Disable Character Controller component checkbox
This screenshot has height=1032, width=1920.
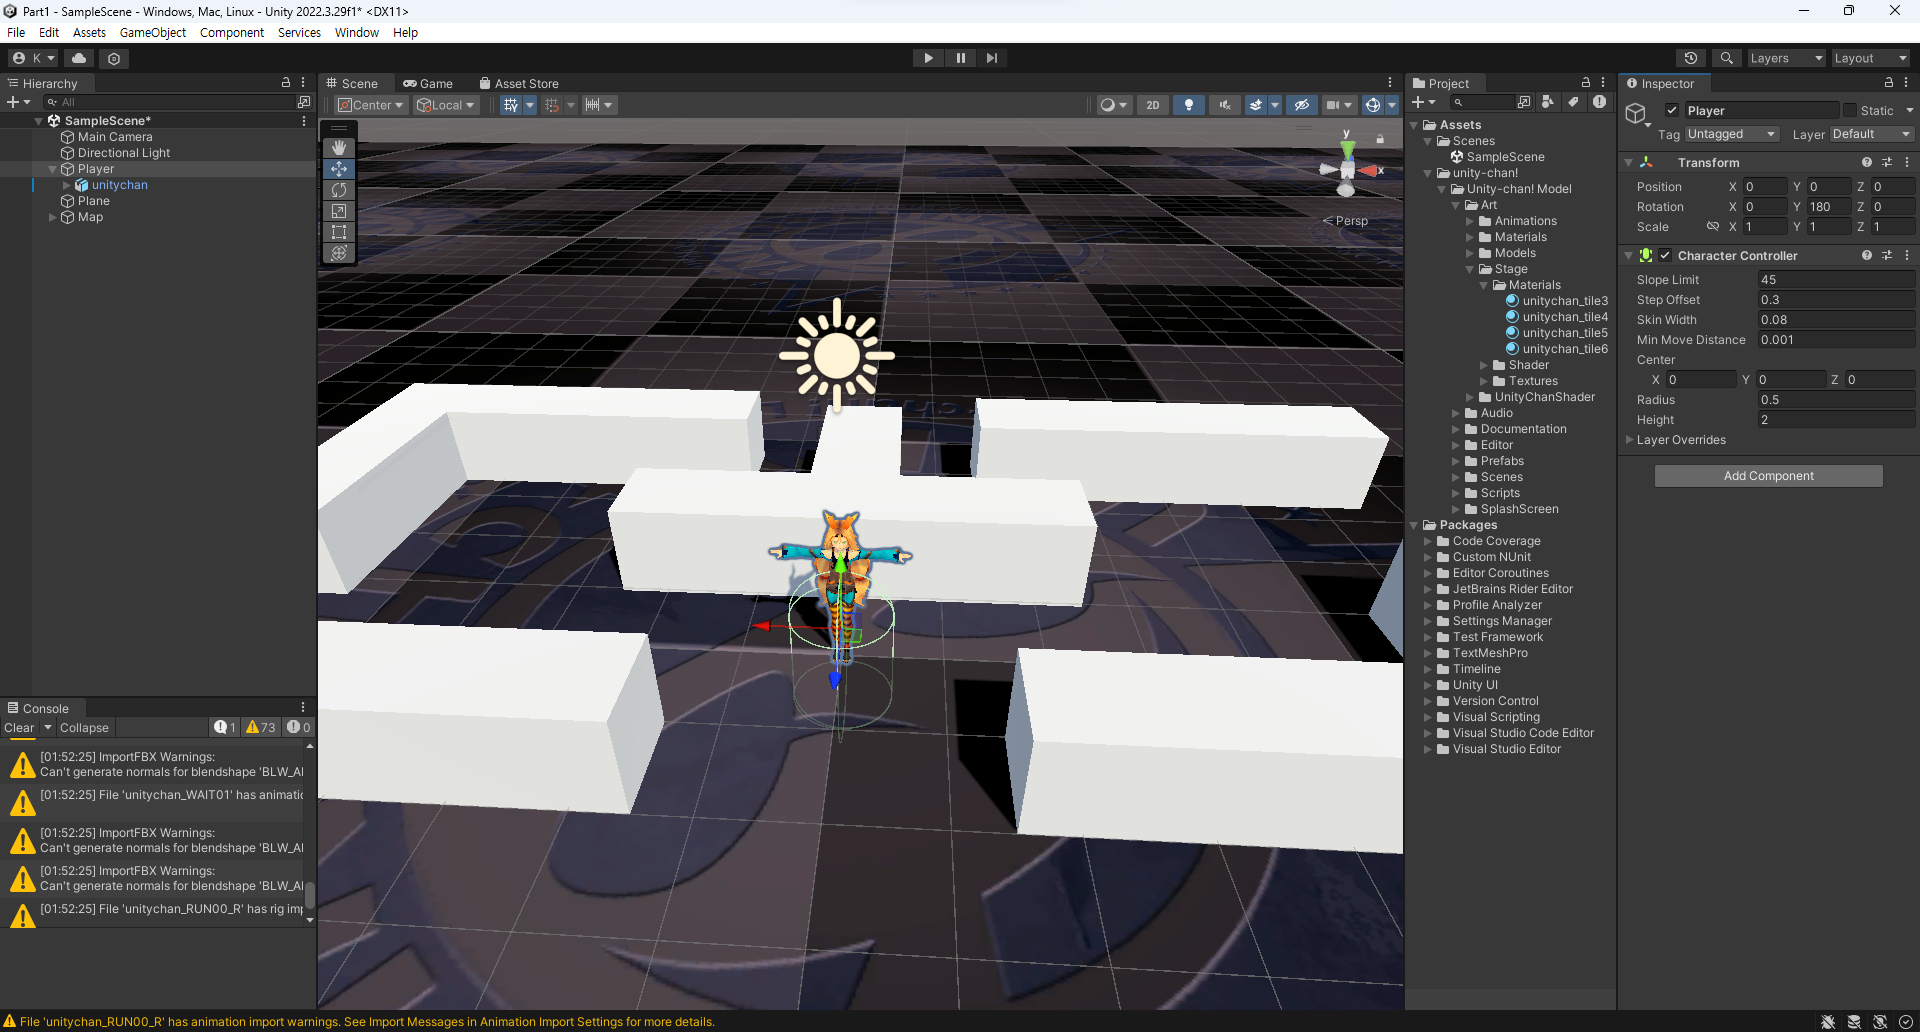(1665, 256)
